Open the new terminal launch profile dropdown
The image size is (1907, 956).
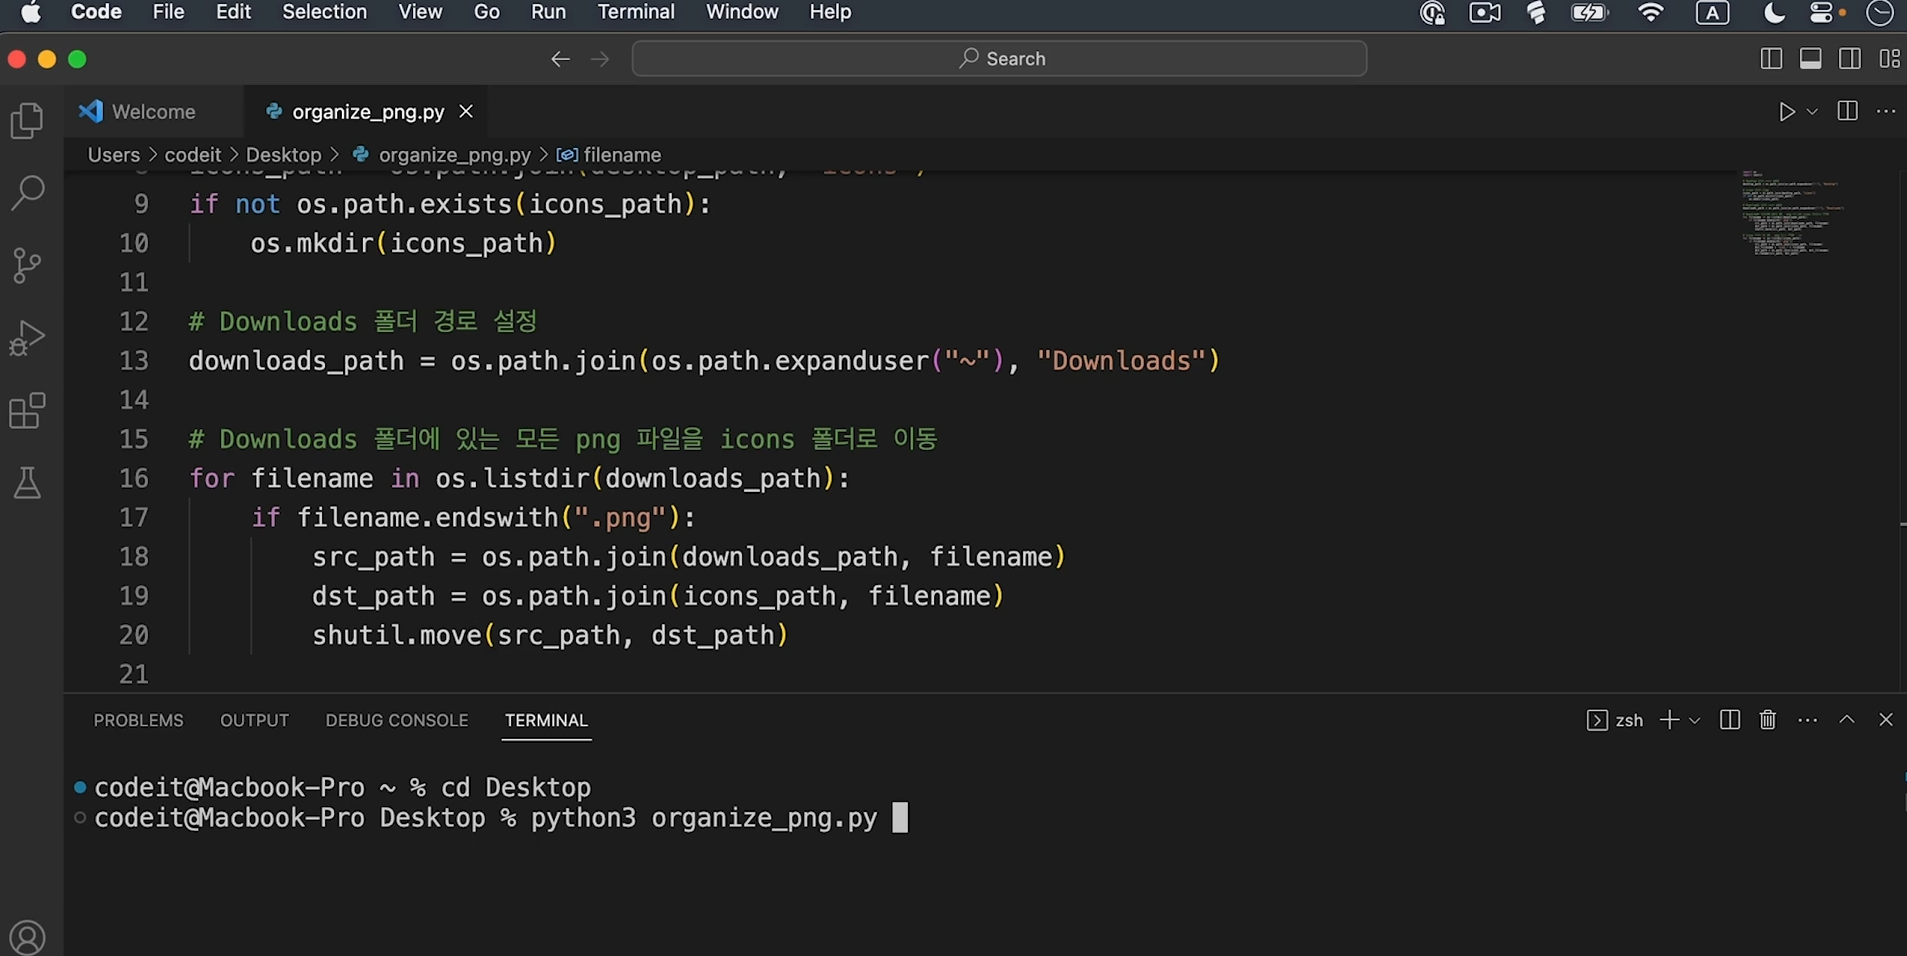click(x=1694, y=720)
